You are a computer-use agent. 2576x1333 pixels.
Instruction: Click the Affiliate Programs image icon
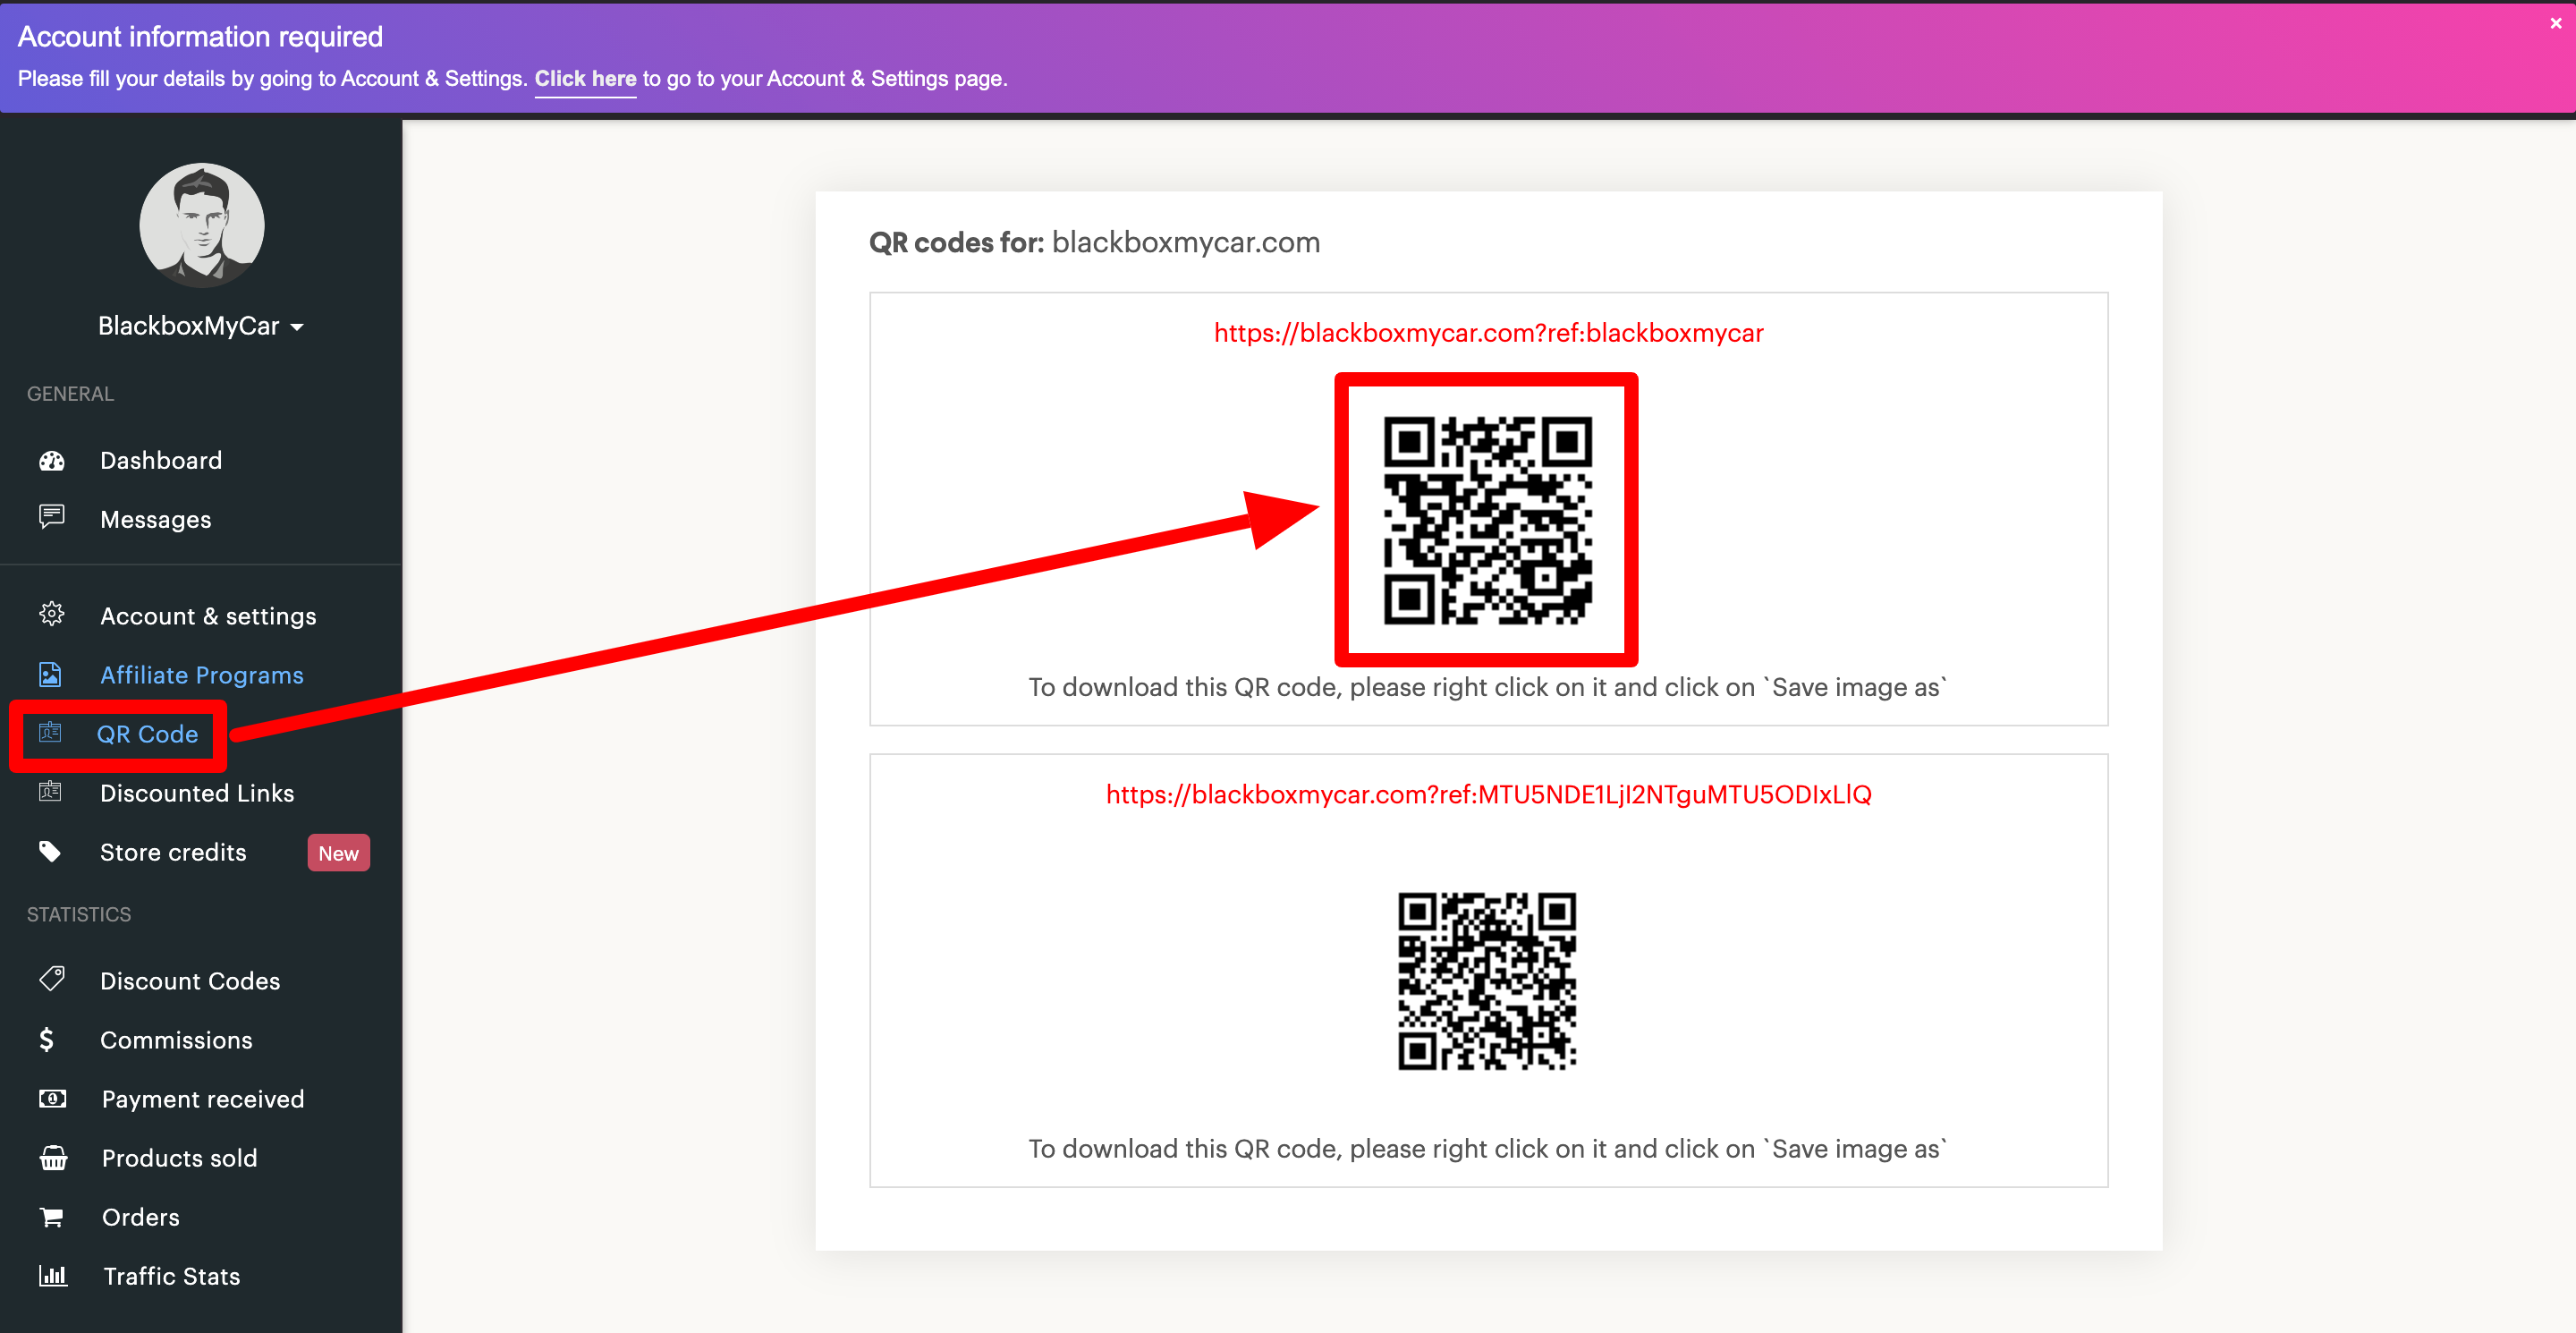(50, 675)
